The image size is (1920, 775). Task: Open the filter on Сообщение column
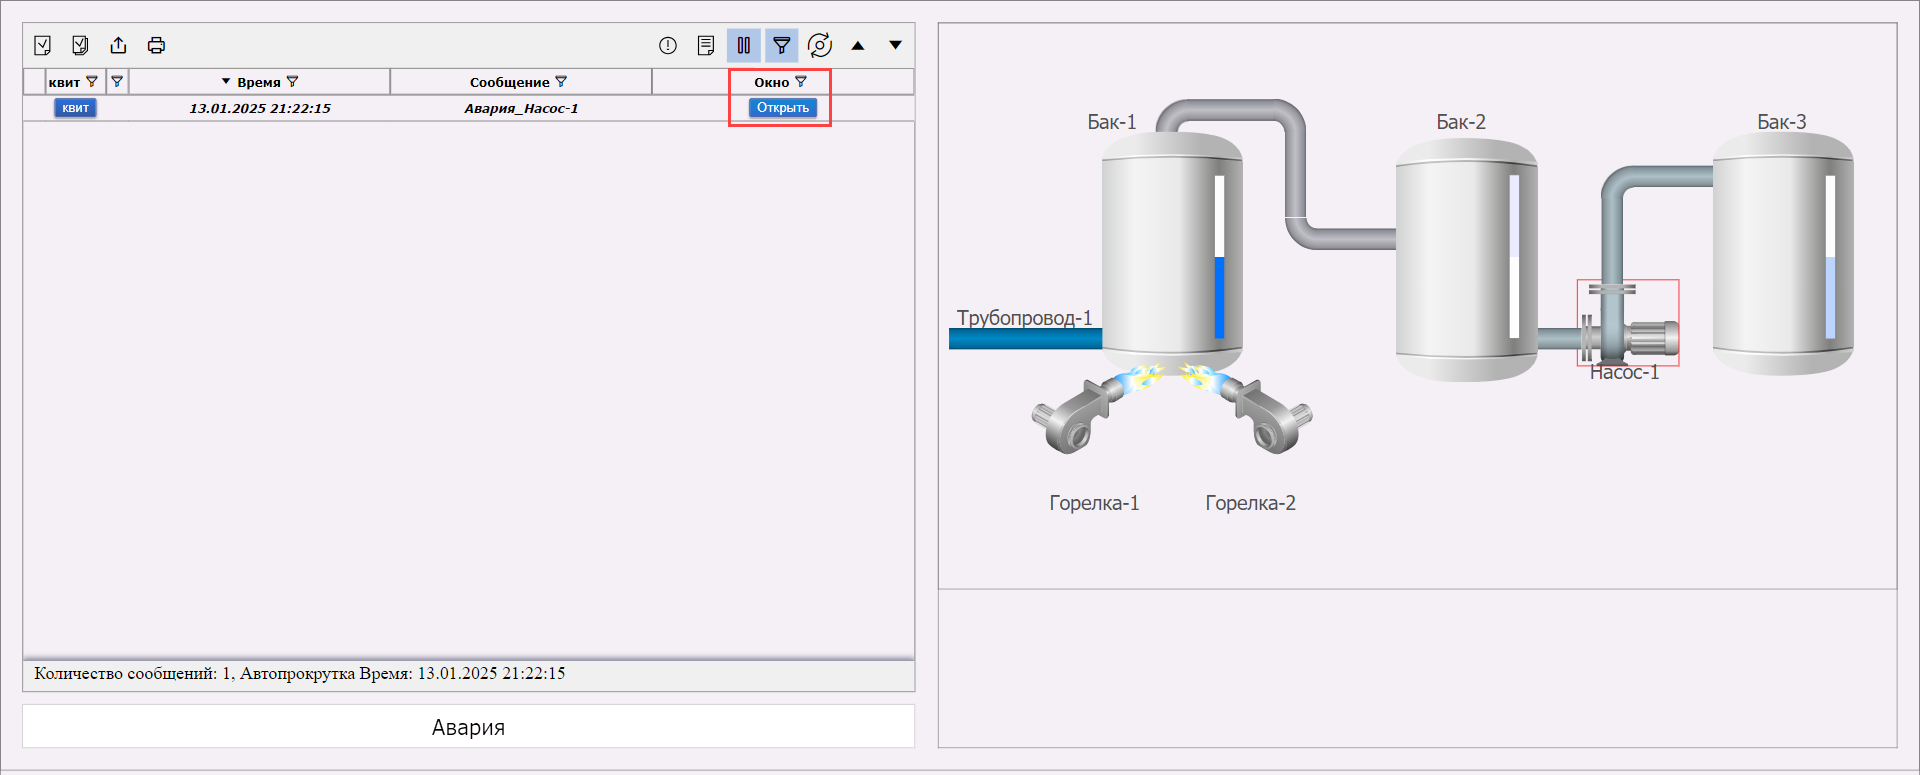[x=561, y=82]
